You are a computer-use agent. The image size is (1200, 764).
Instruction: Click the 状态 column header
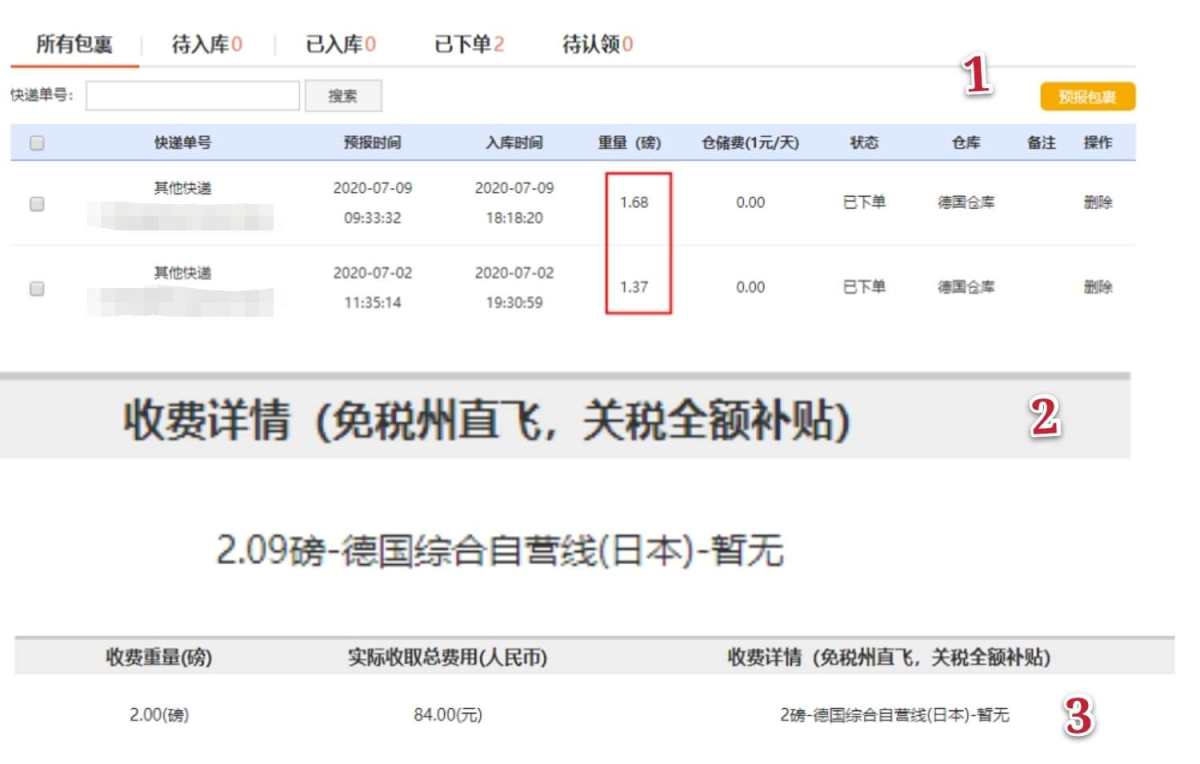tap(864, 143)
